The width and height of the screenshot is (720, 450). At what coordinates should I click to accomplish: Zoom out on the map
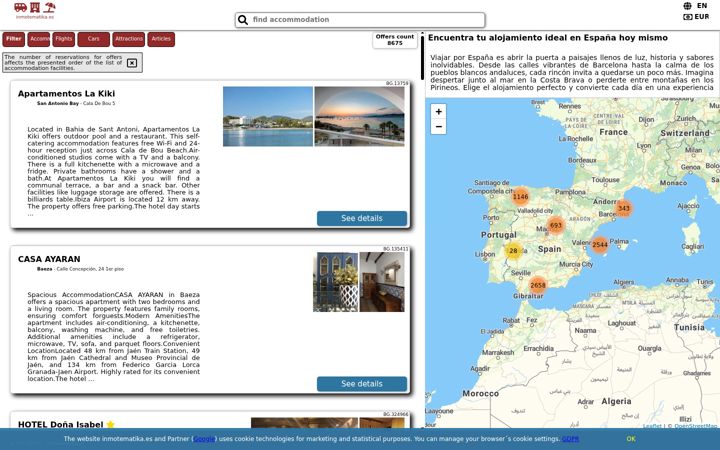click(x=439, y=126)
